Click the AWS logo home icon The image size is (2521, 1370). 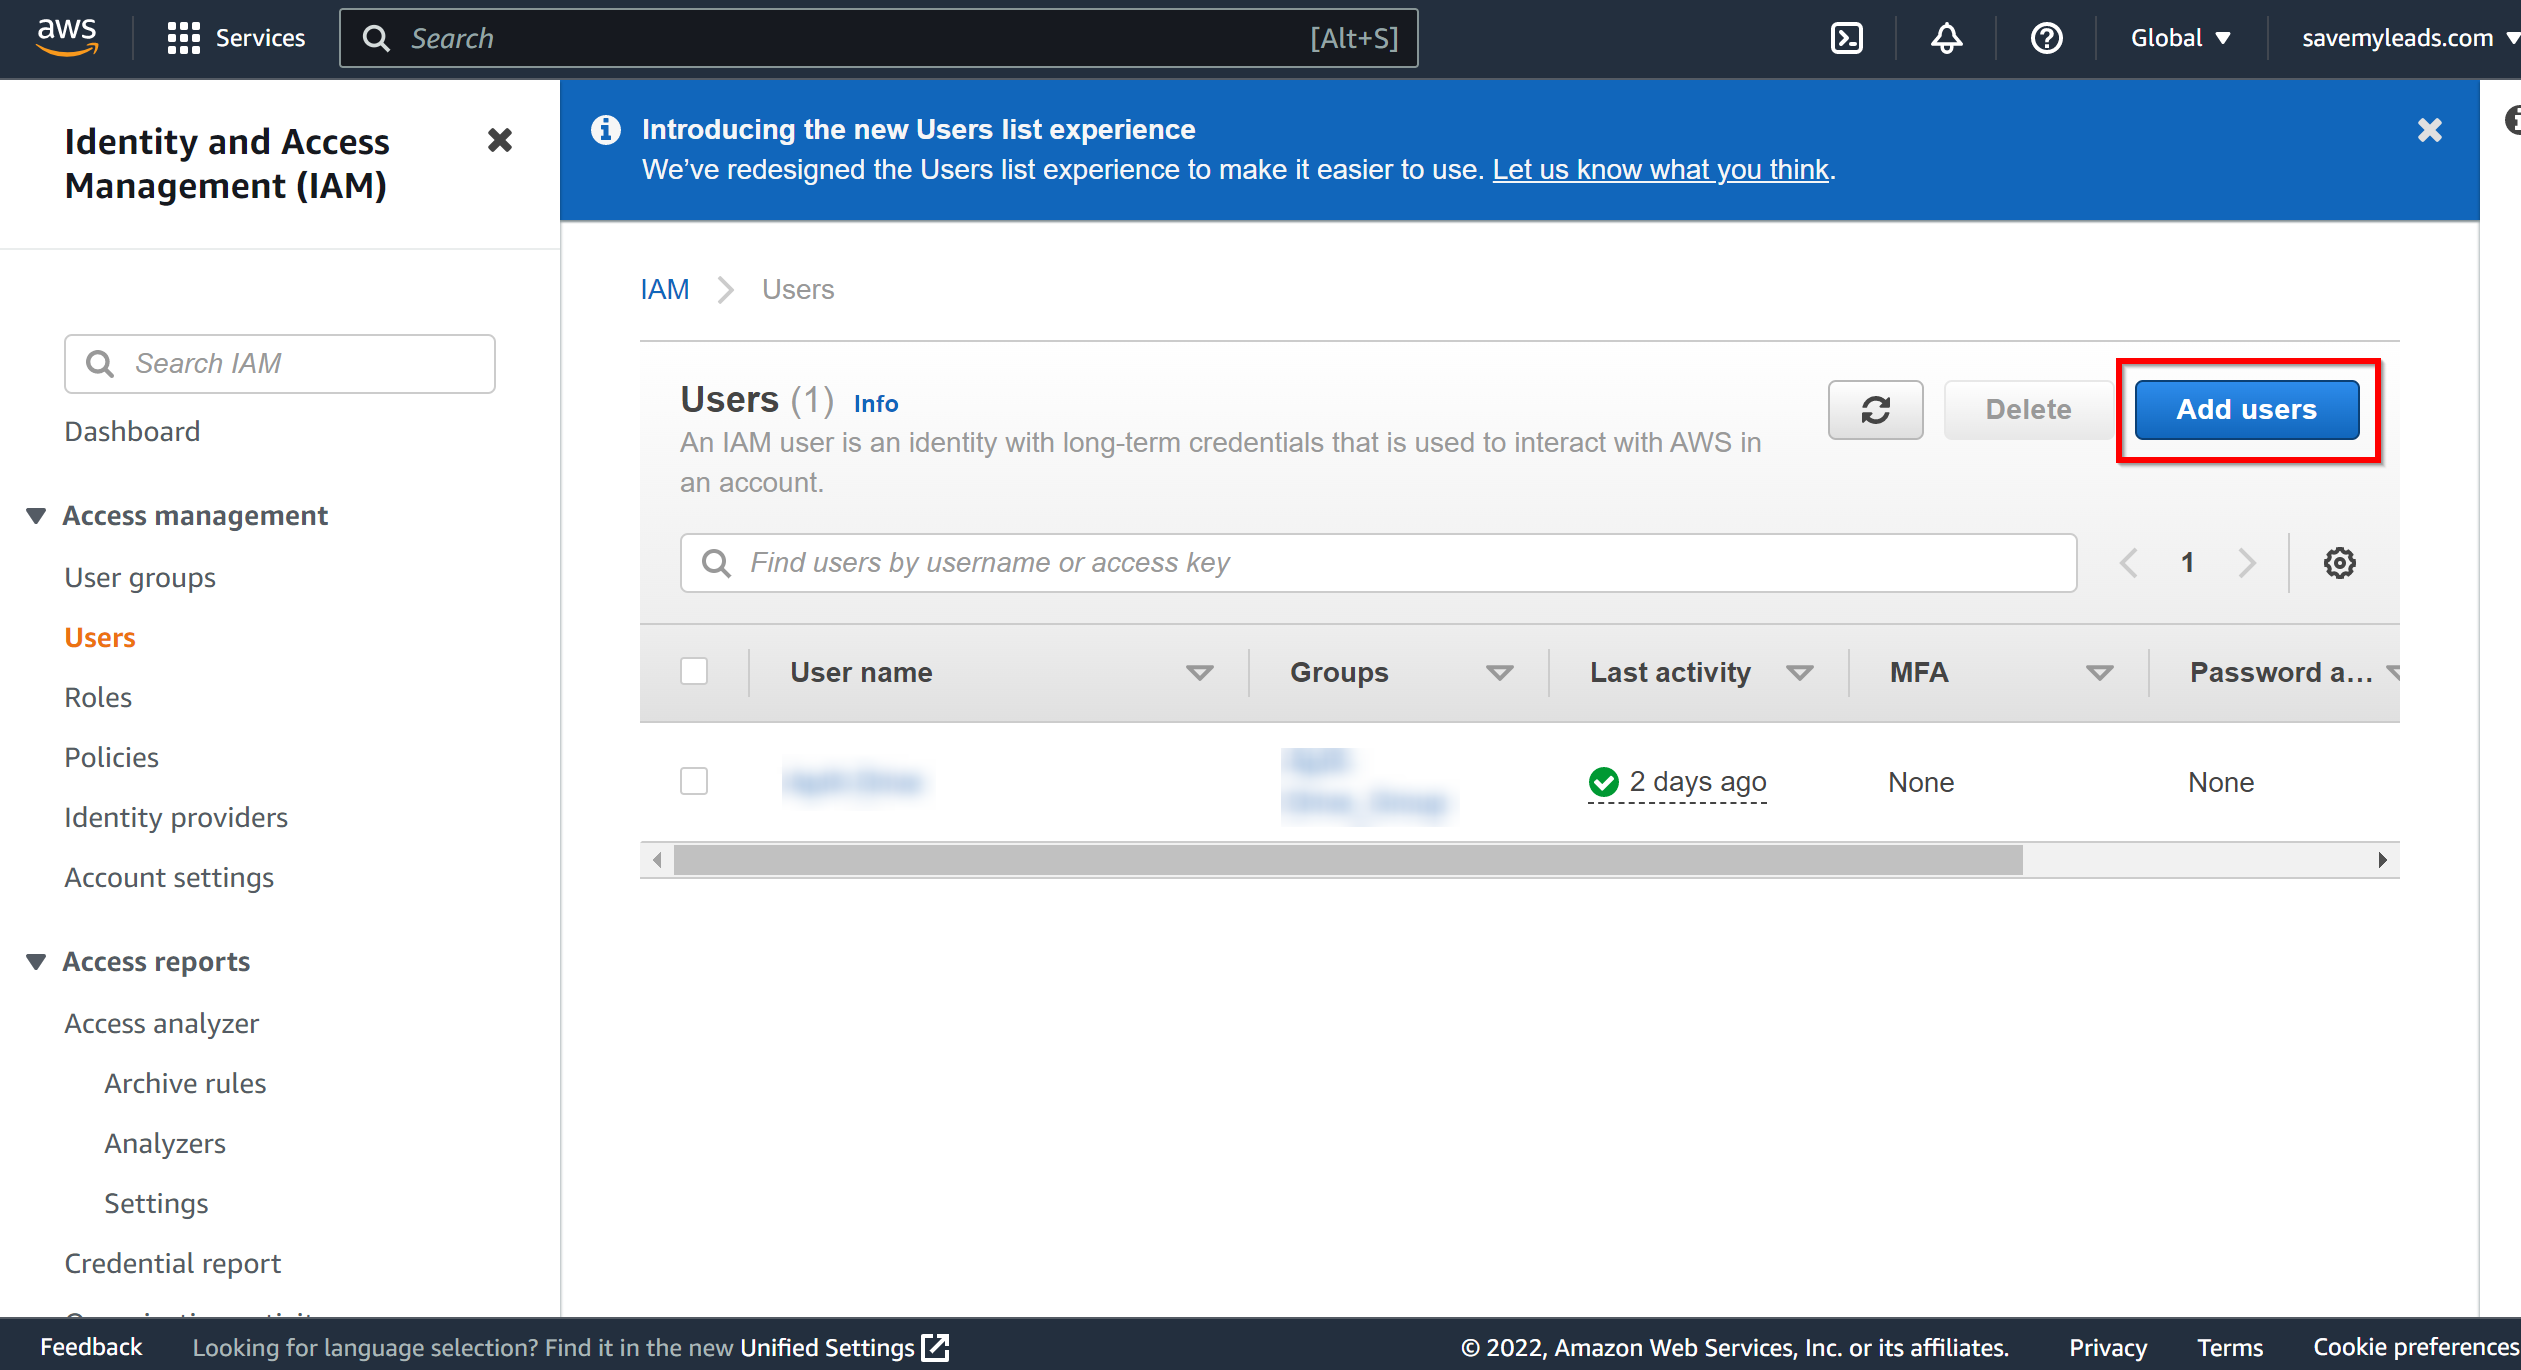pyautogui.click(x=64, y=37)
